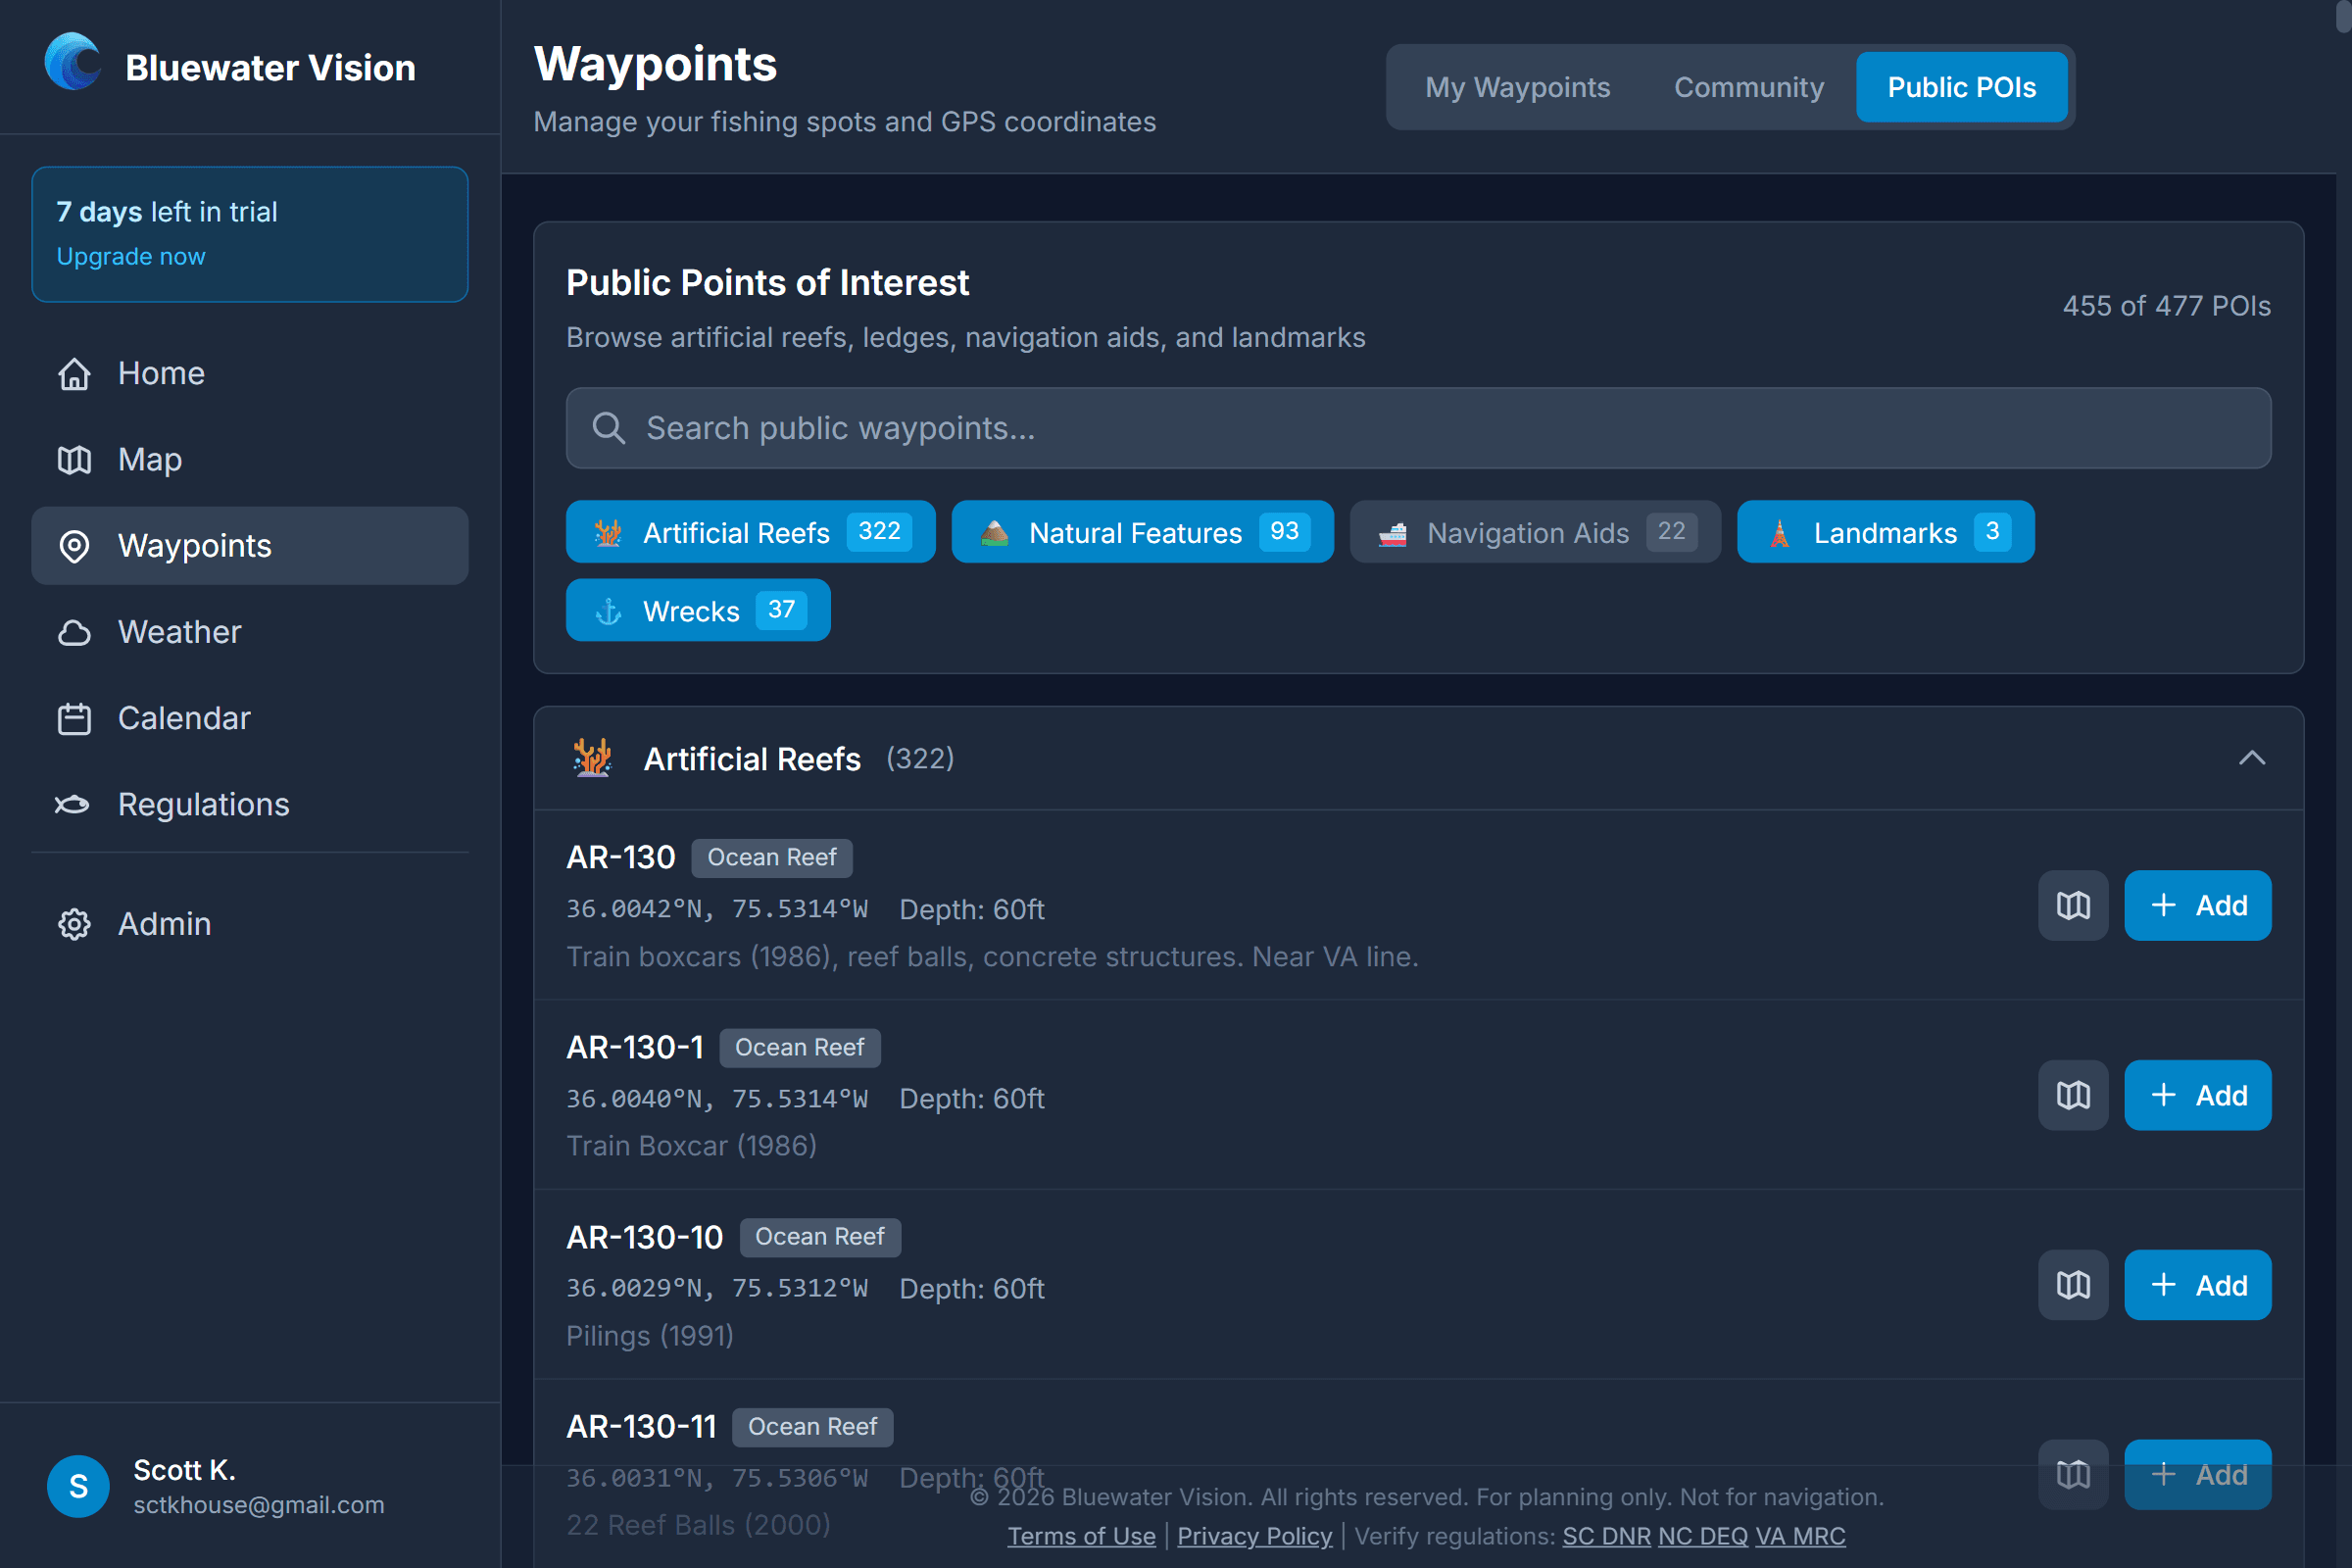View AR-130-10 on map icon

pyautogui.click(x=2073, y=1285)
